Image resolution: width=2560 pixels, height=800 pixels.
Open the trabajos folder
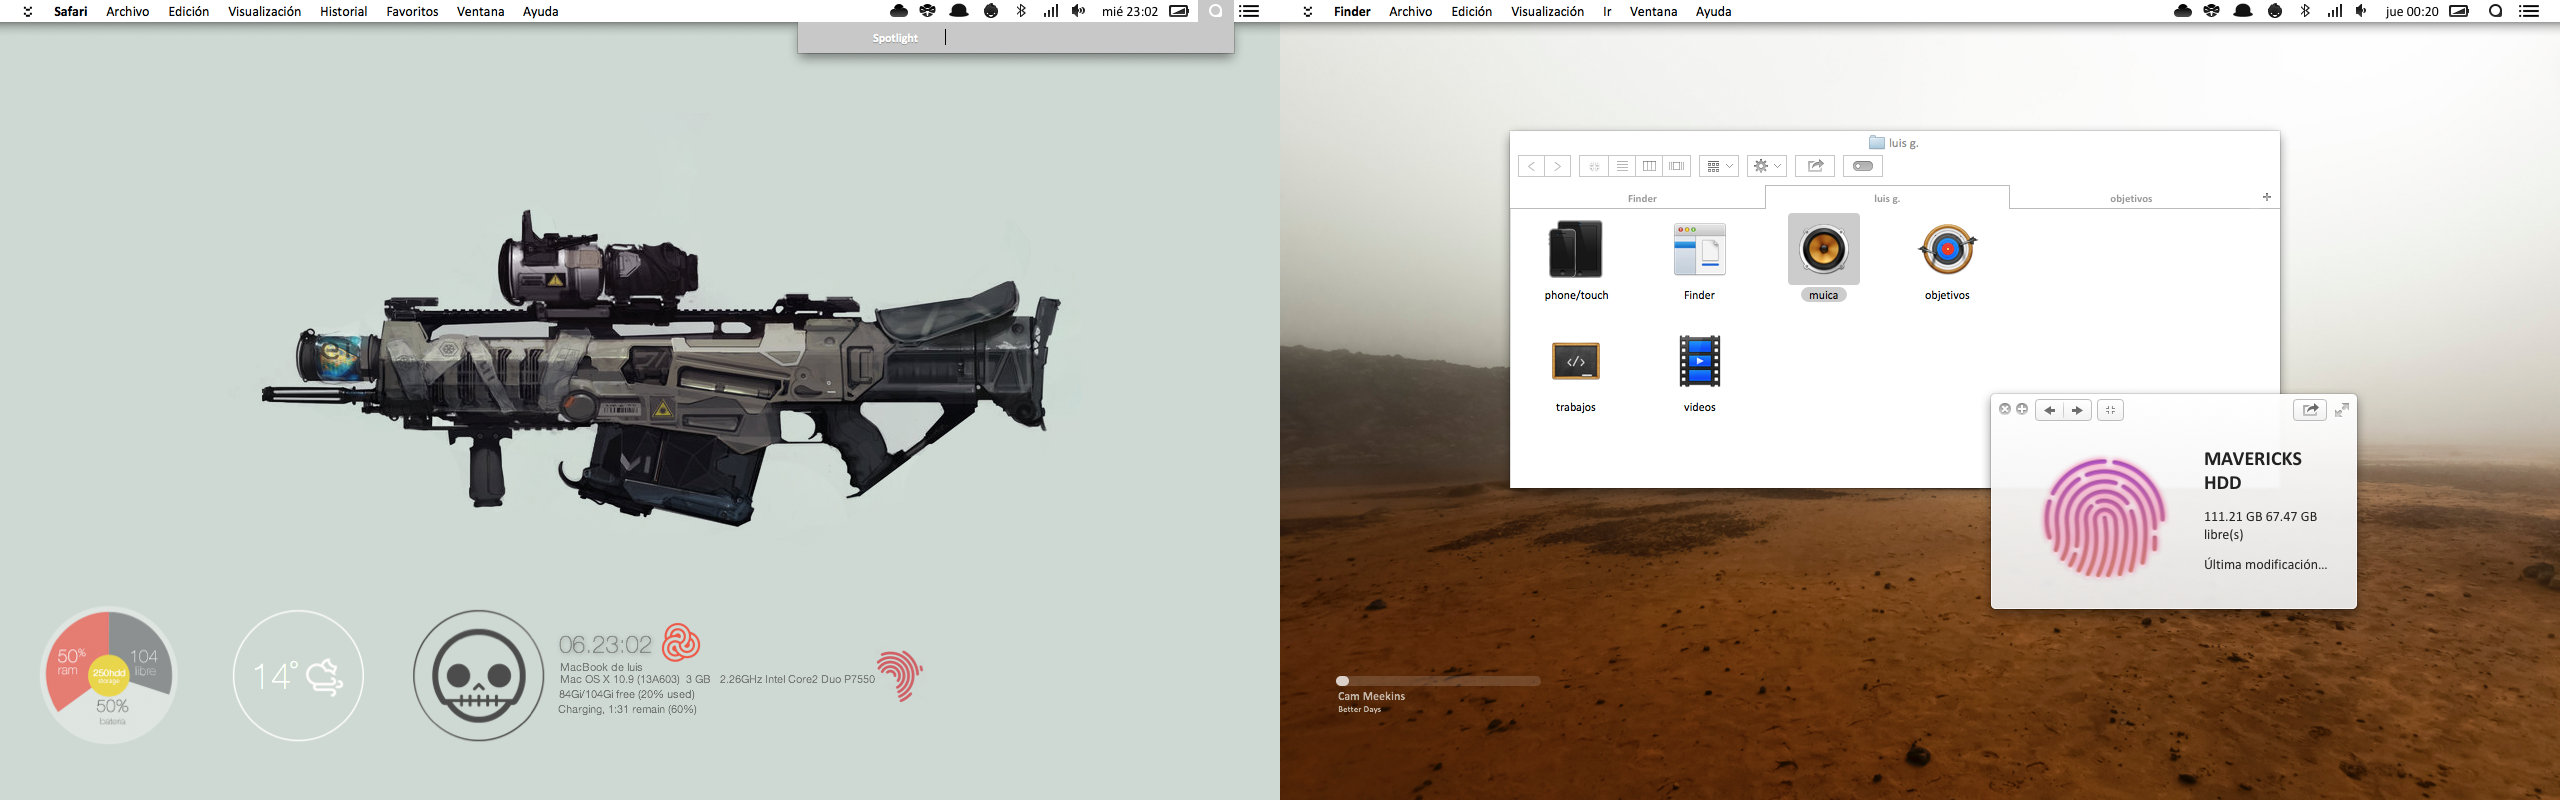[1575, 362]
